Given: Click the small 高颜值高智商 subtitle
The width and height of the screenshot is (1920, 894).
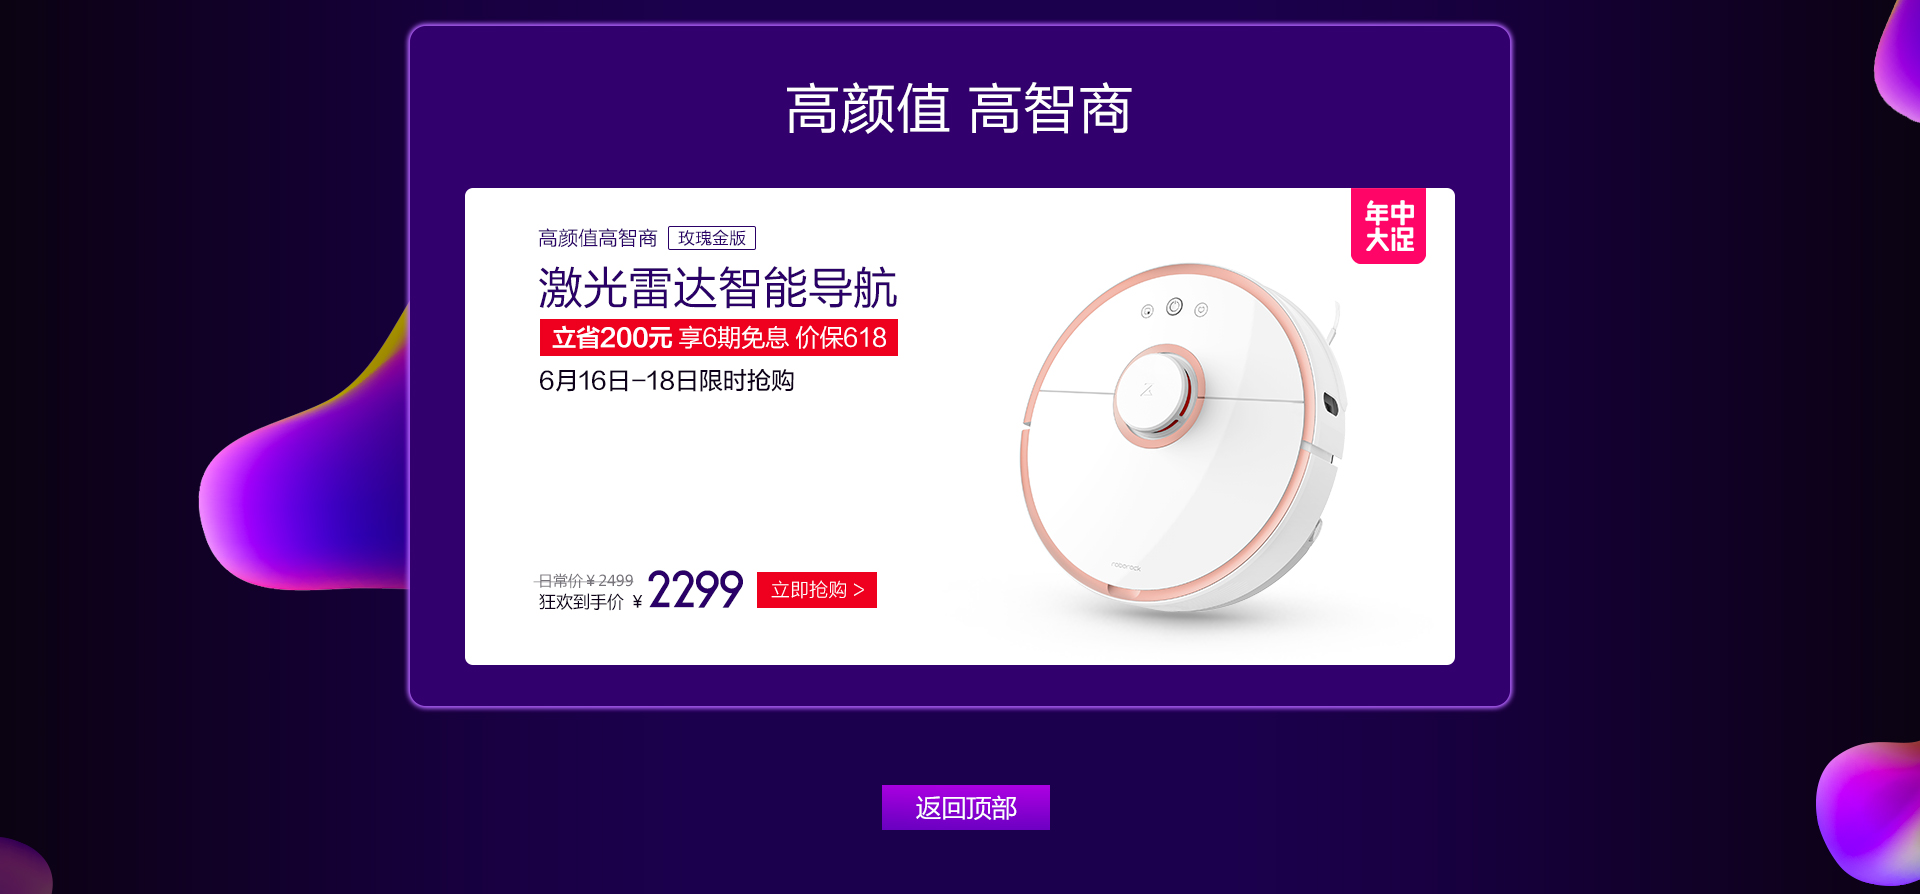Looking at the screenshot, I should [598, 238].
